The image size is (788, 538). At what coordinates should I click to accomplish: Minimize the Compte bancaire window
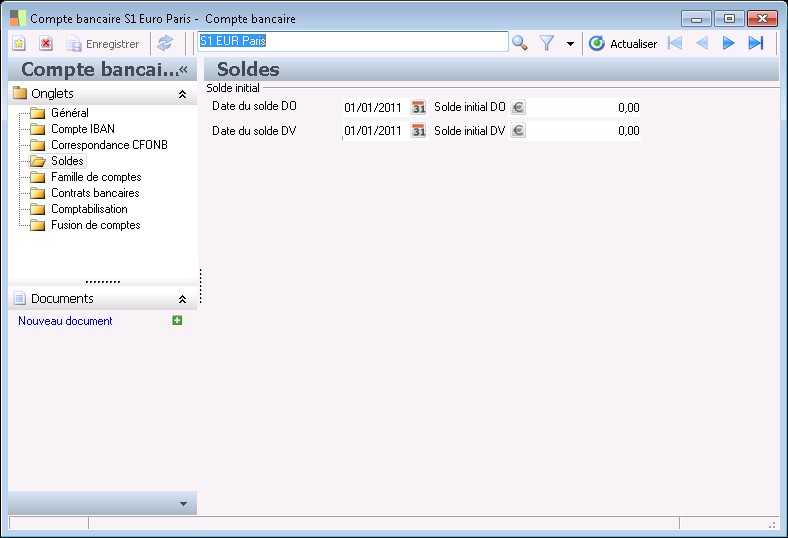(697, 19)
